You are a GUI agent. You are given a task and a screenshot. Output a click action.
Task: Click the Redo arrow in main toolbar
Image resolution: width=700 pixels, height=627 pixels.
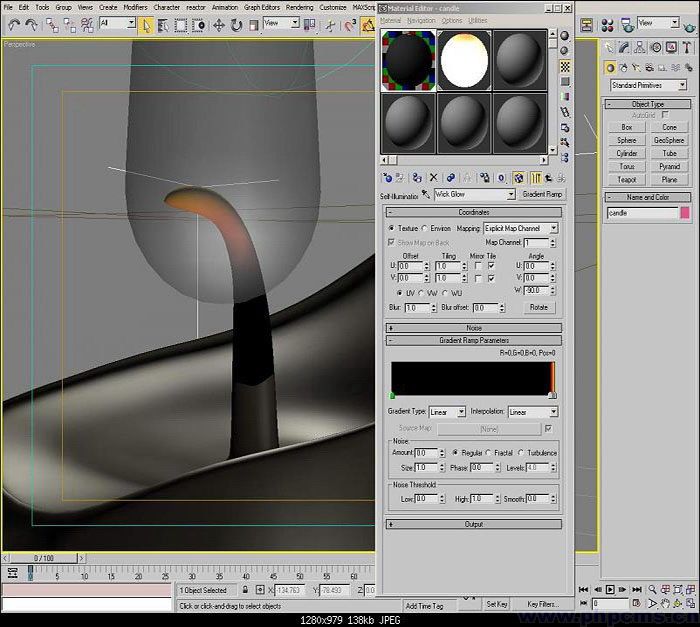31,25
